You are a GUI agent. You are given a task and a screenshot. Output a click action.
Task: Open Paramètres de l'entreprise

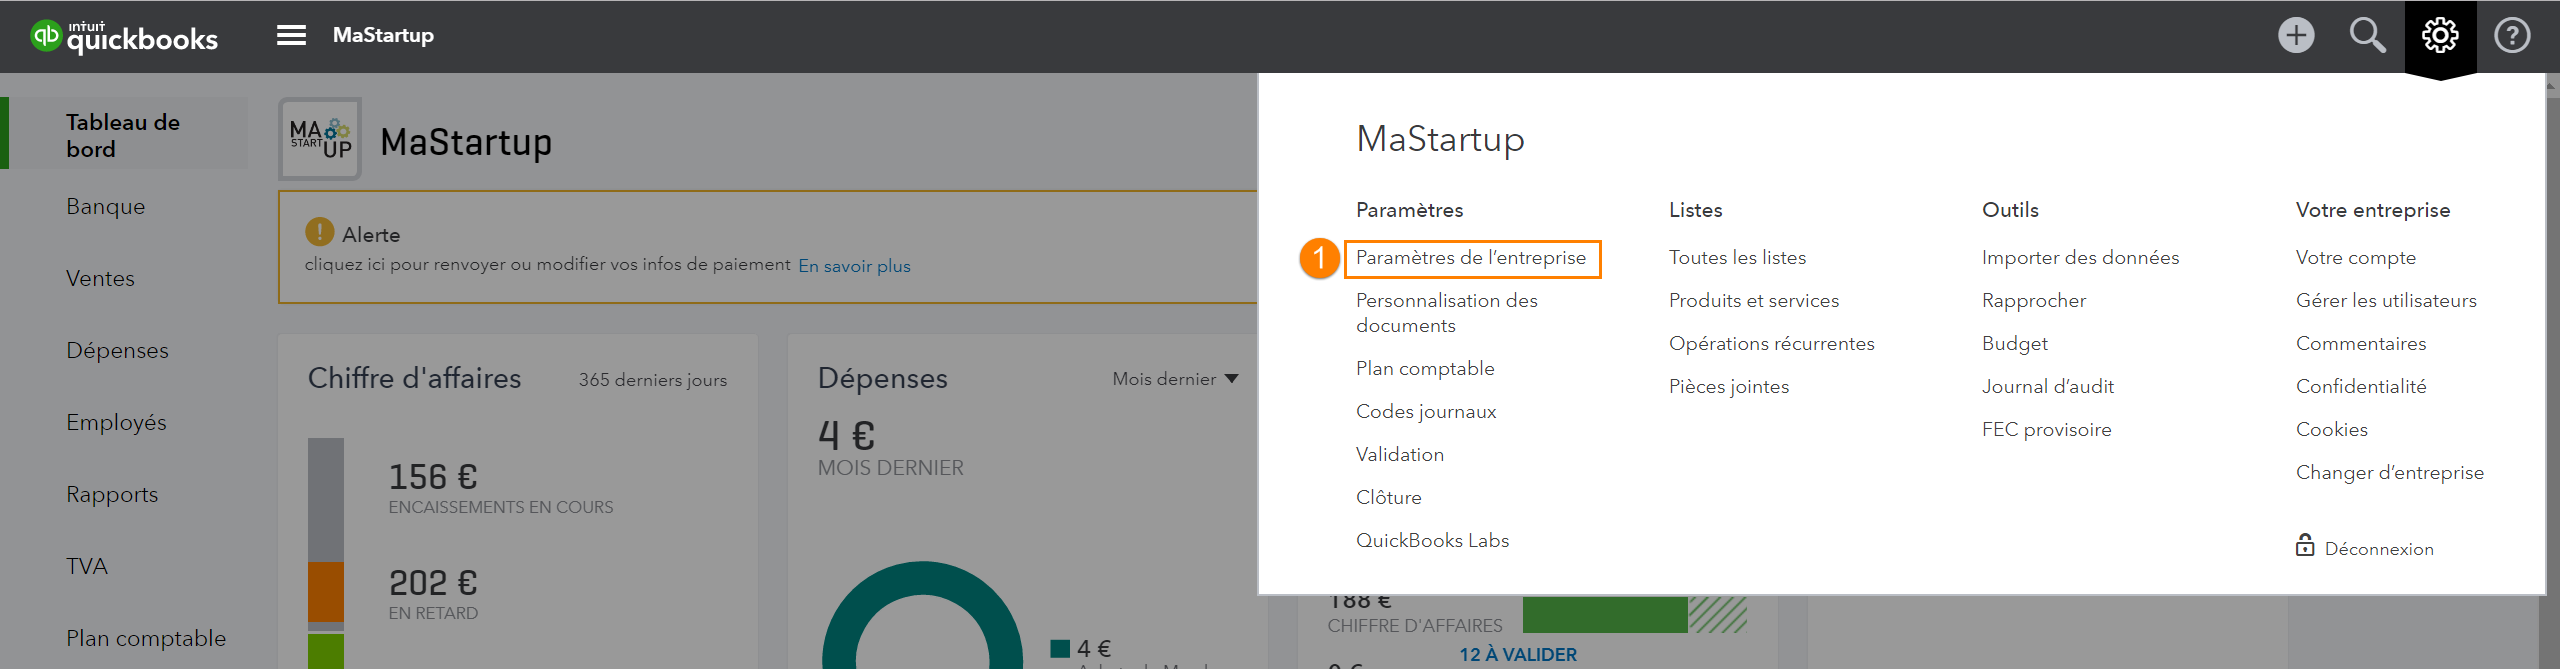tap(1471, 258)
